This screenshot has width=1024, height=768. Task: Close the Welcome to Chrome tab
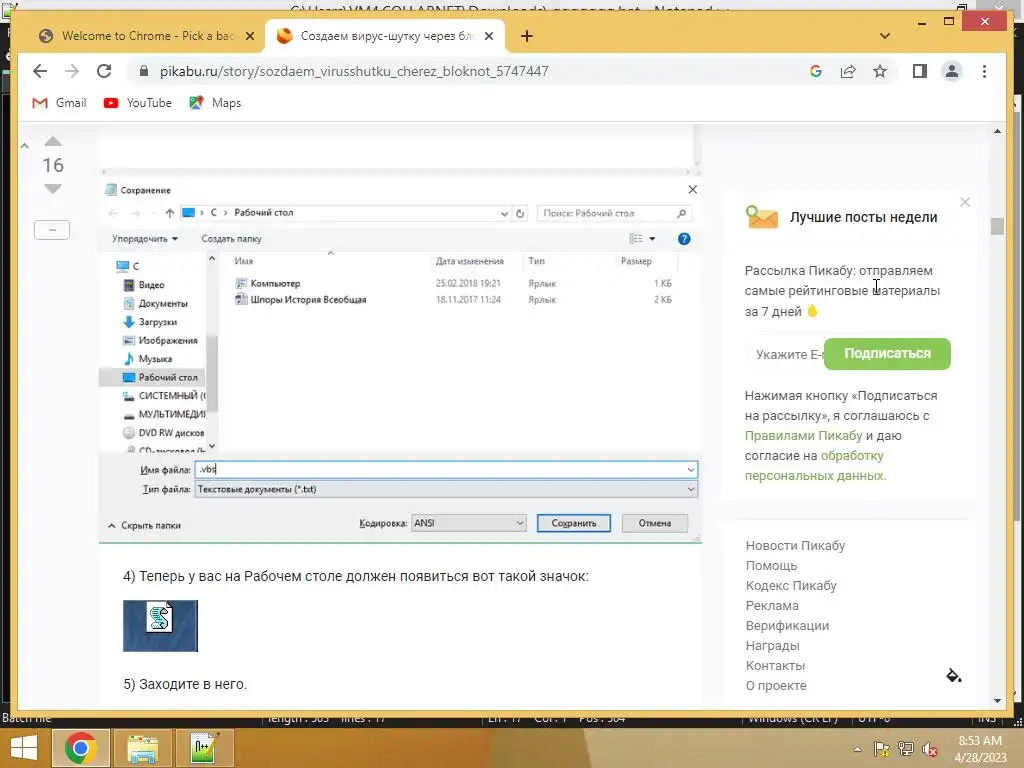click(x=249, y=36)
